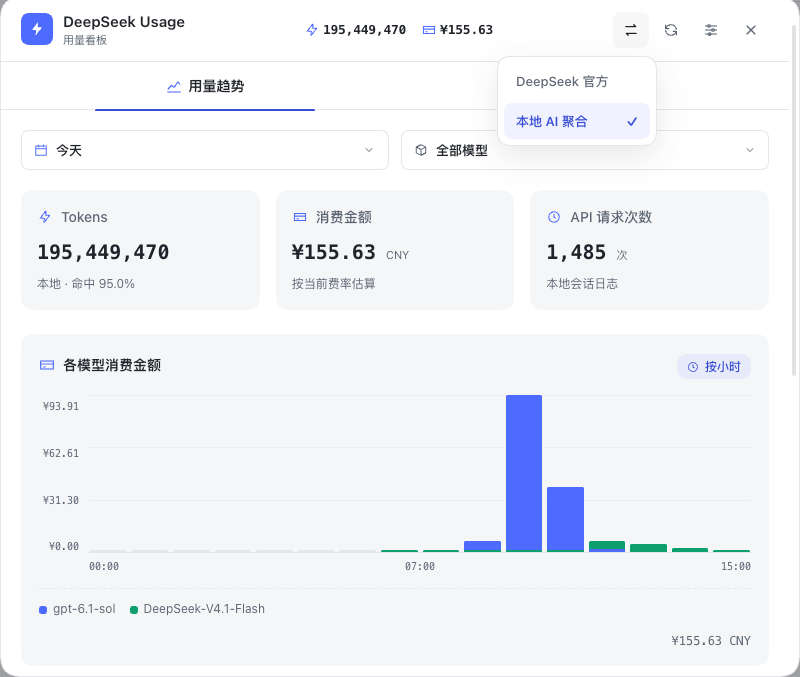Click the green DeepSeek-V4.1-Flash legend swatch
Image resolution: width=800 pixels, height=677 pixels.
[134, 610]
